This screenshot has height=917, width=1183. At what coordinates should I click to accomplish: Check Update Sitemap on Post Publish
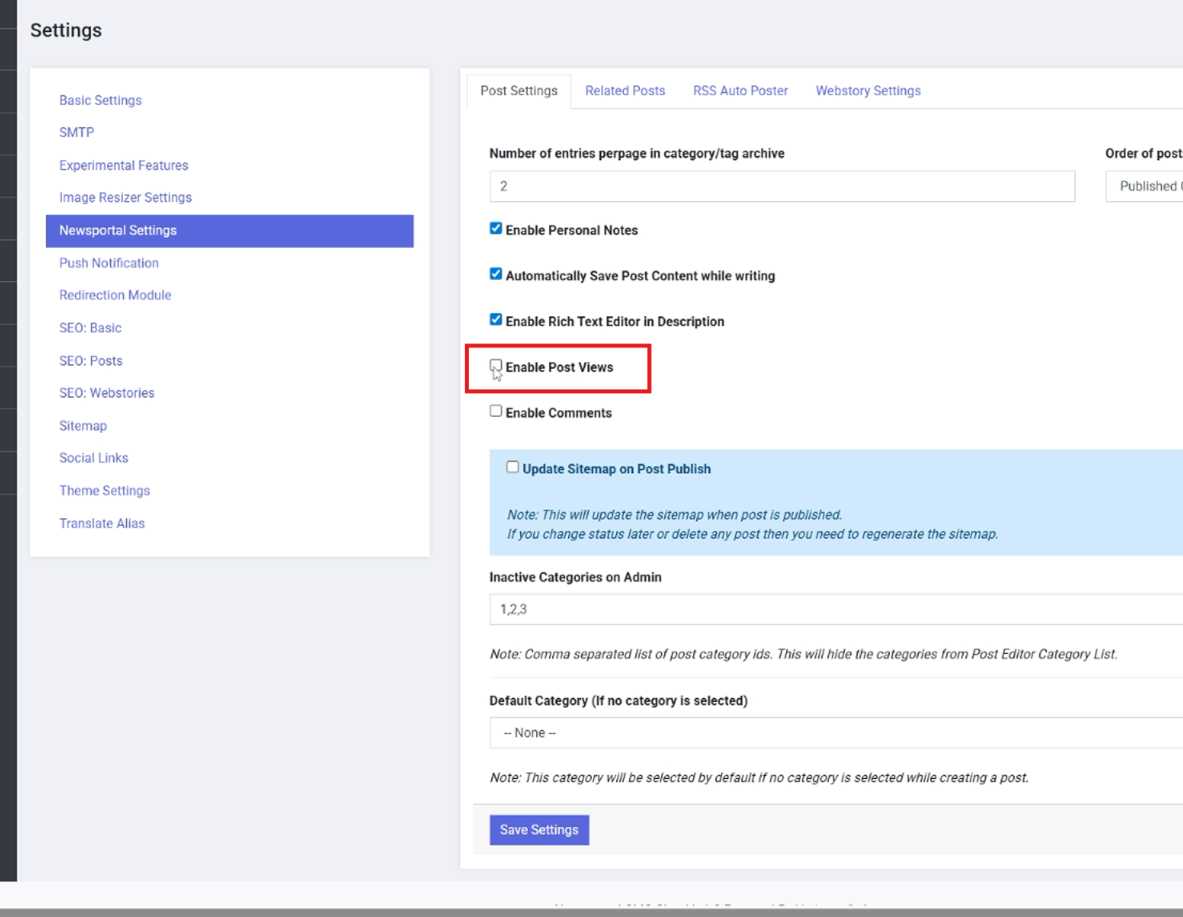[513, 467]
